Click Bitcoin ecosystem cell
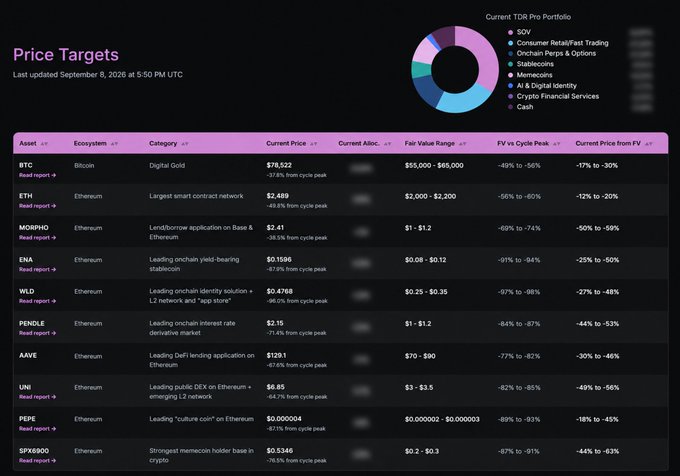Viewport: 680px width, 476px height. point(84,166)
